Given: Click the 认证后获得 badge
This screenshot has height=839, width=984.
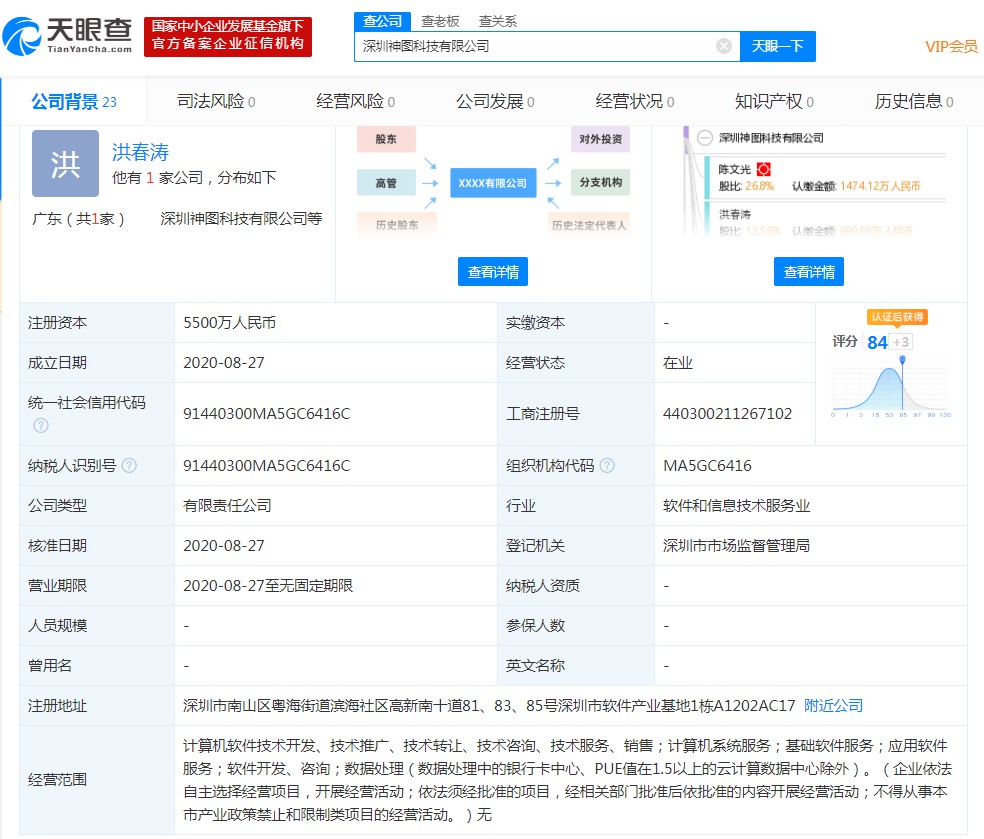Looking at the screenshot, I should point(897,317).
